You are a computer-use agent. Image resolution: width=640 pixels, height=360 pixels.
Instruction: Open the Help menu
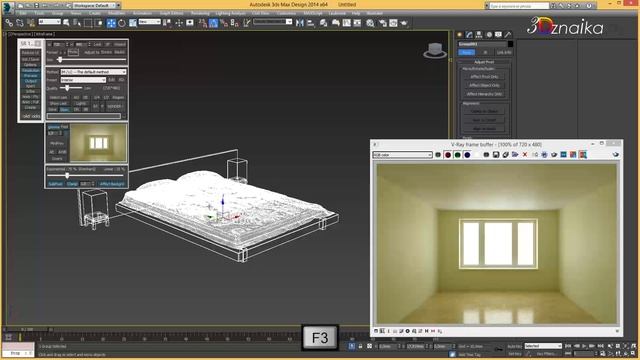pyautogui.click(x=356, y=13)
